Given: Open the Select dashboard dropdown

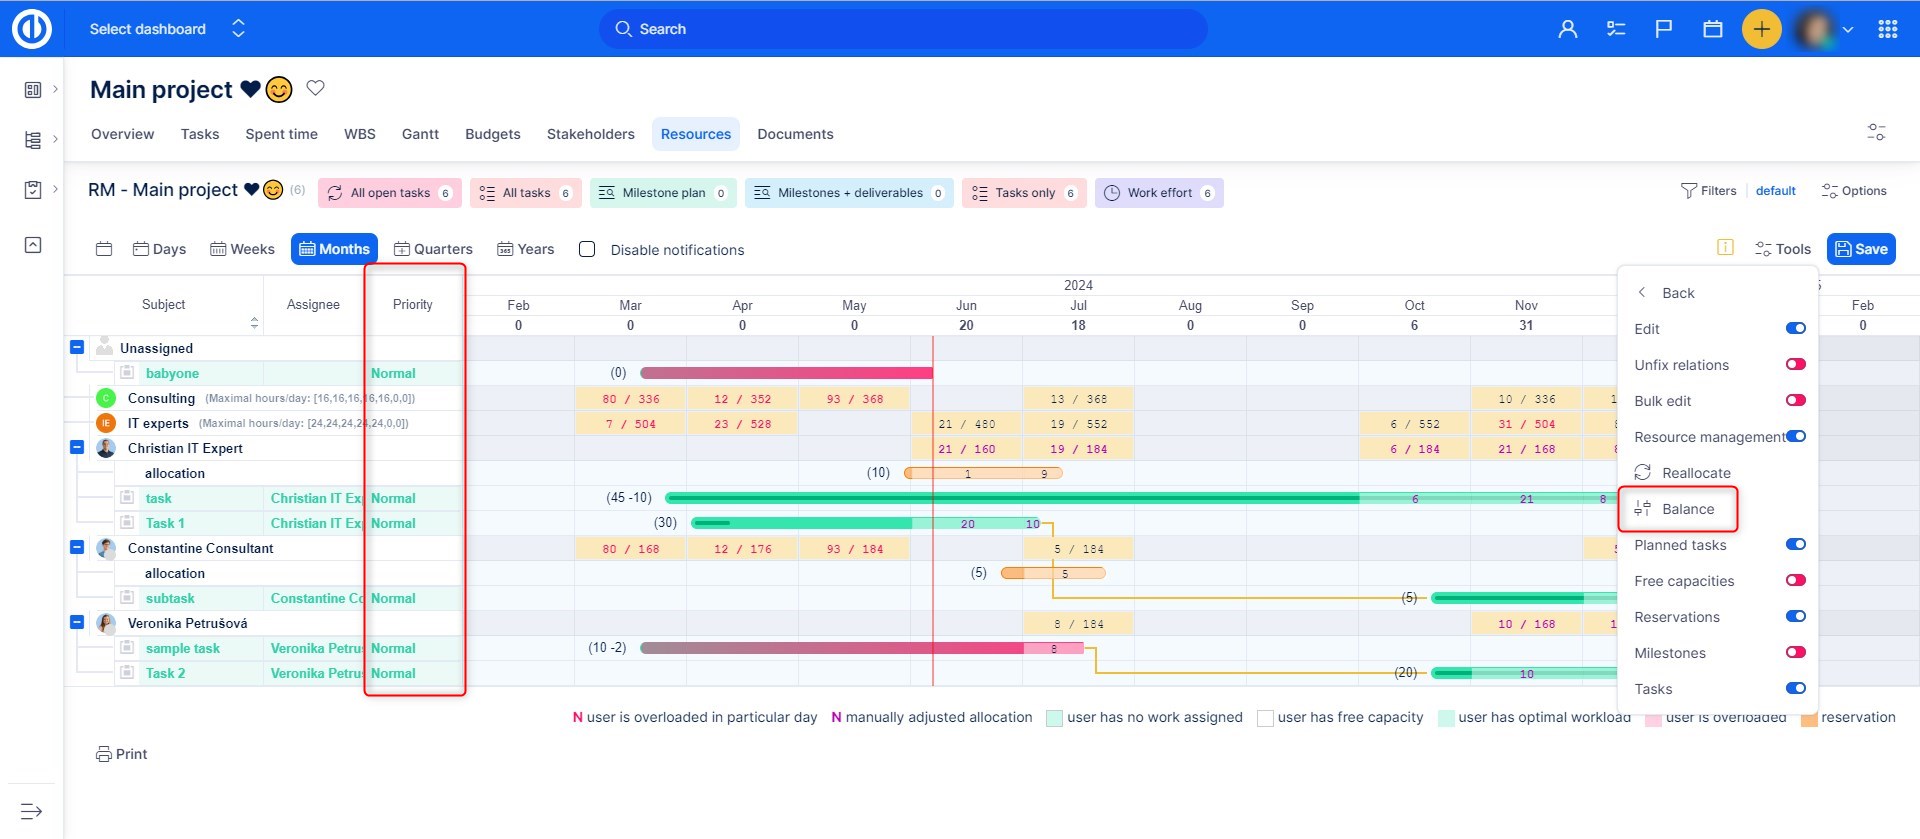Looking at the screenshot, I should (166, 29).
